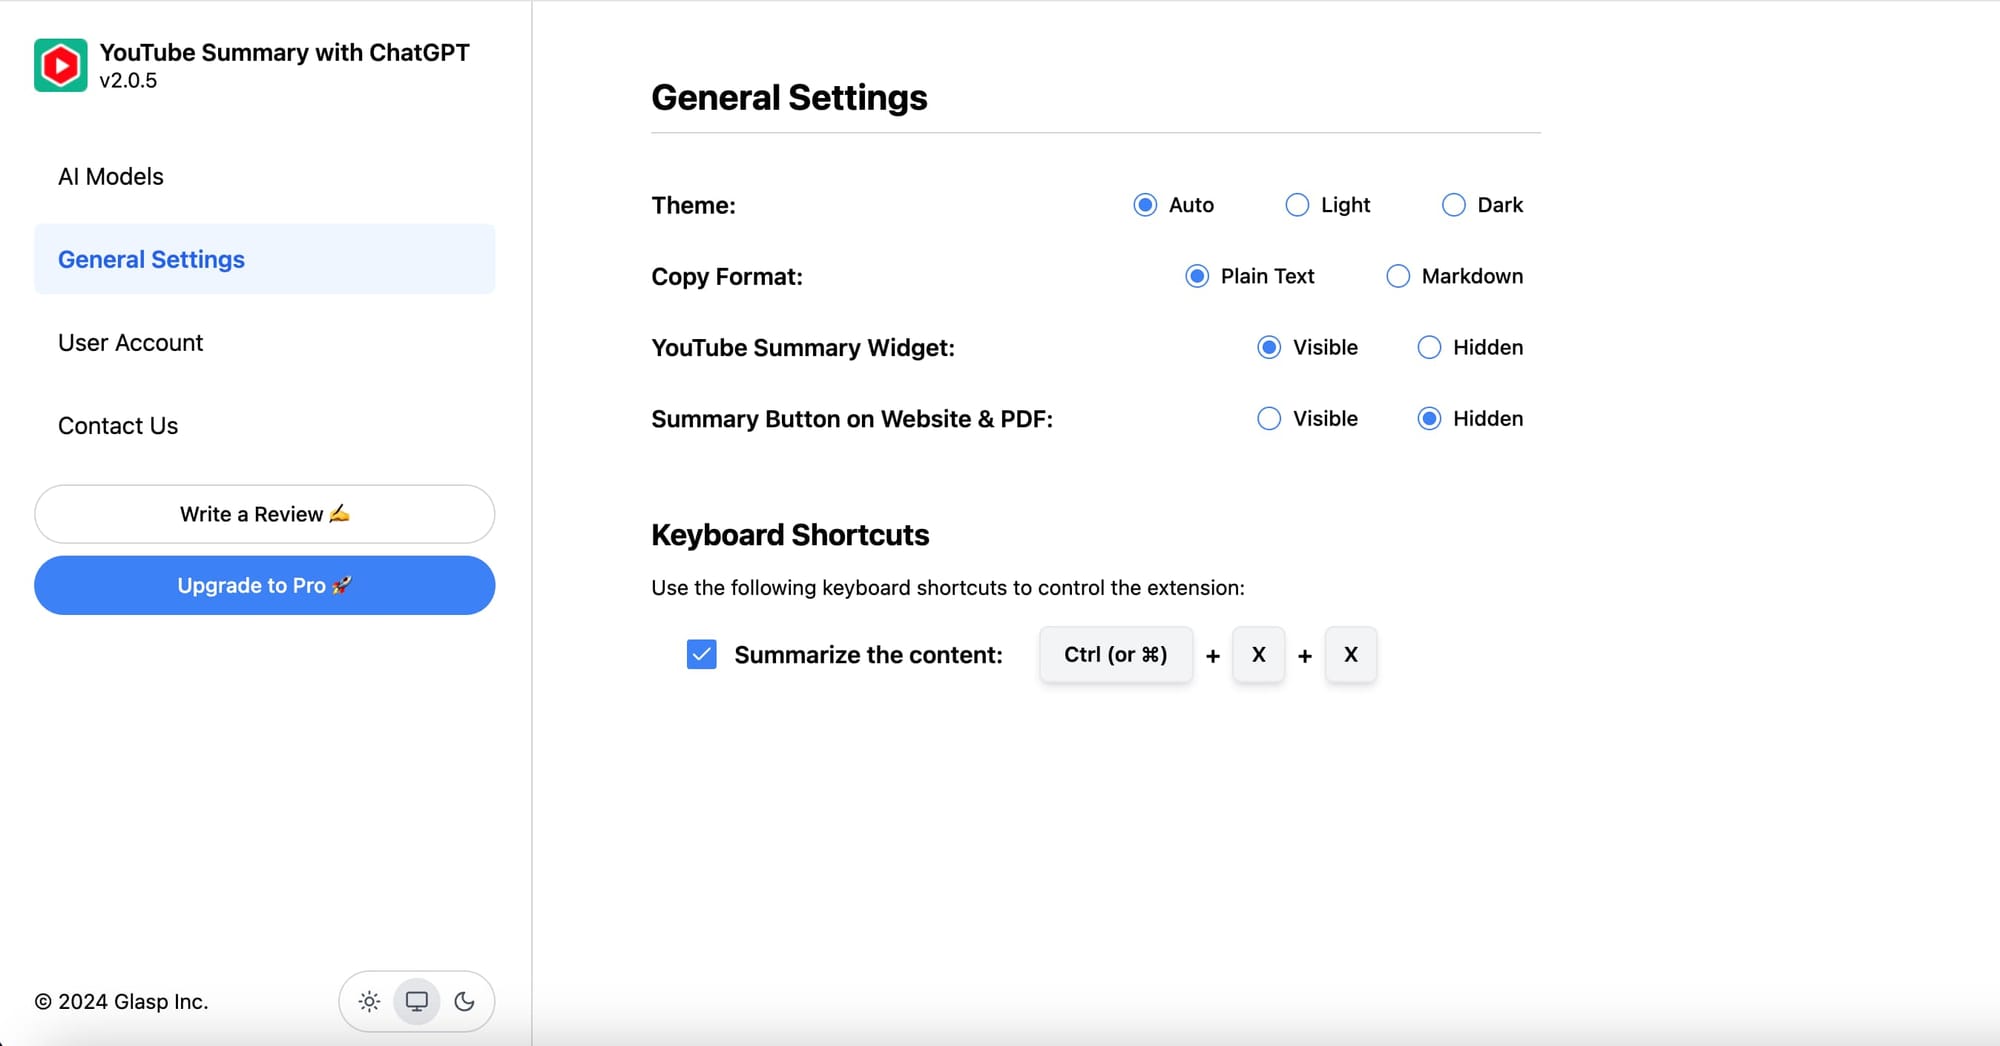
Task: Show Summary Button on Website & PDF
Action: (1269, 418)
